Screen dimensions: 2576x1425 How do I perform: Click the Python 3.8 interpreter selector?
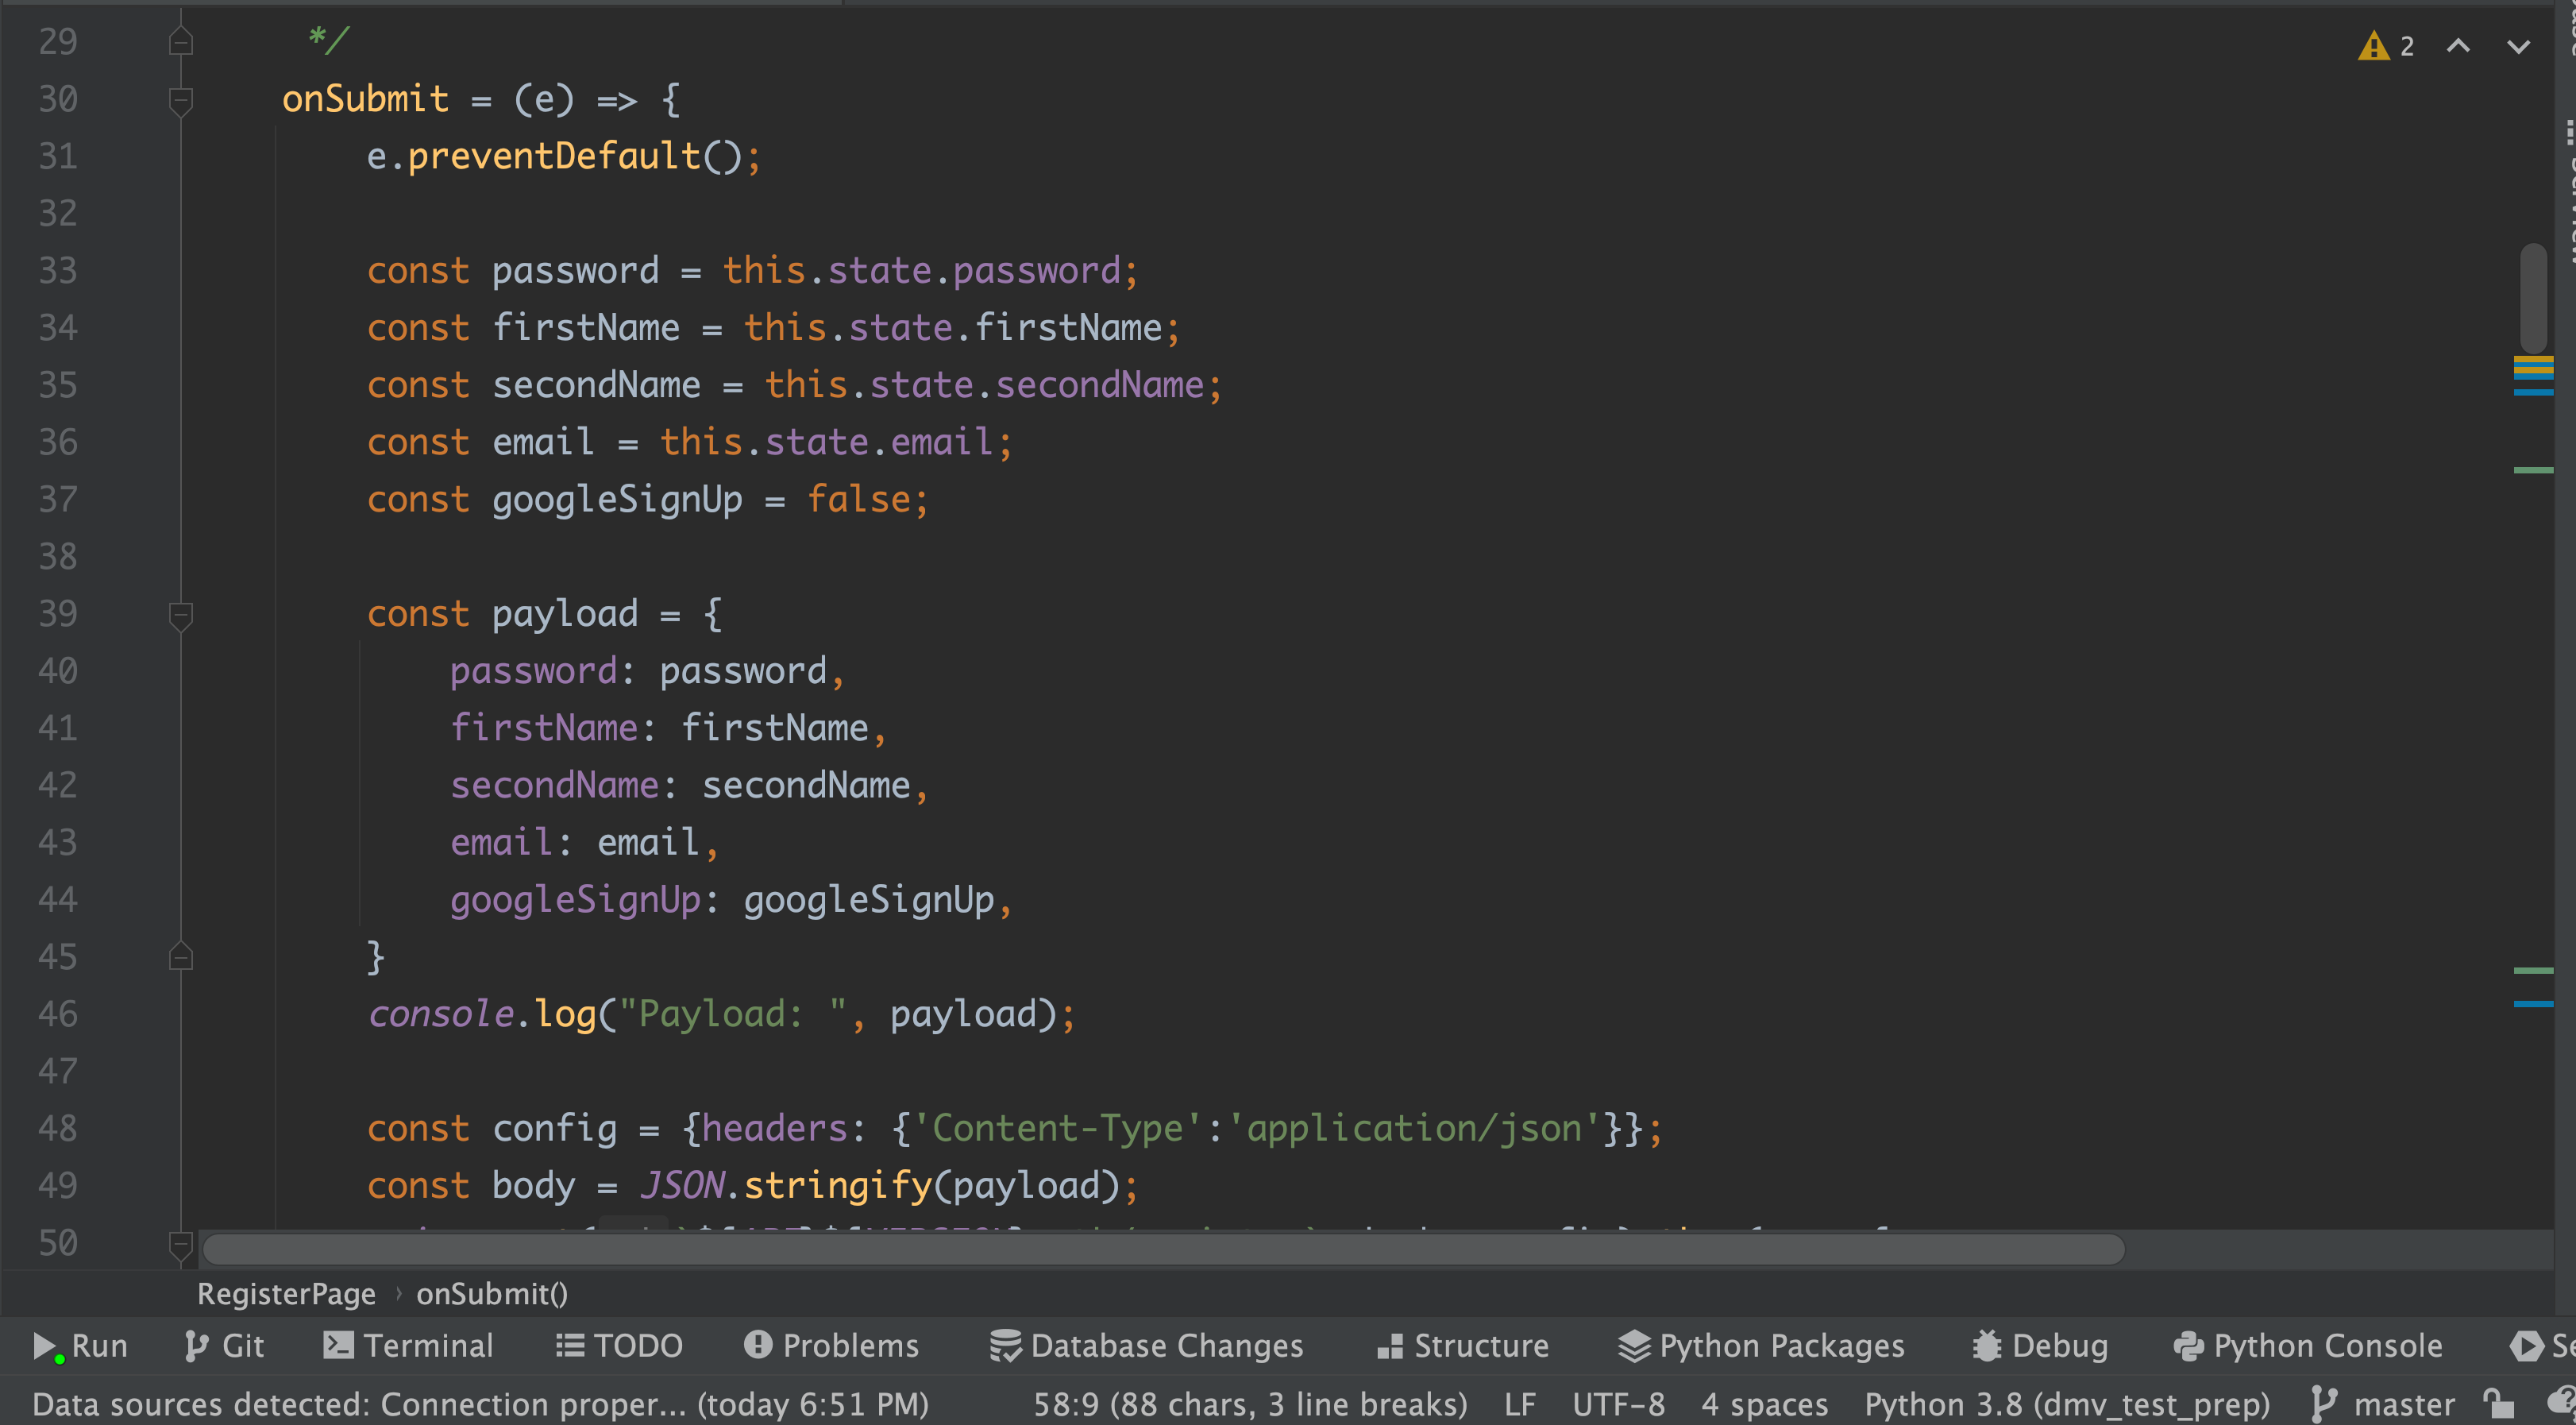pyautogui.click(x=2066, y=1404)
